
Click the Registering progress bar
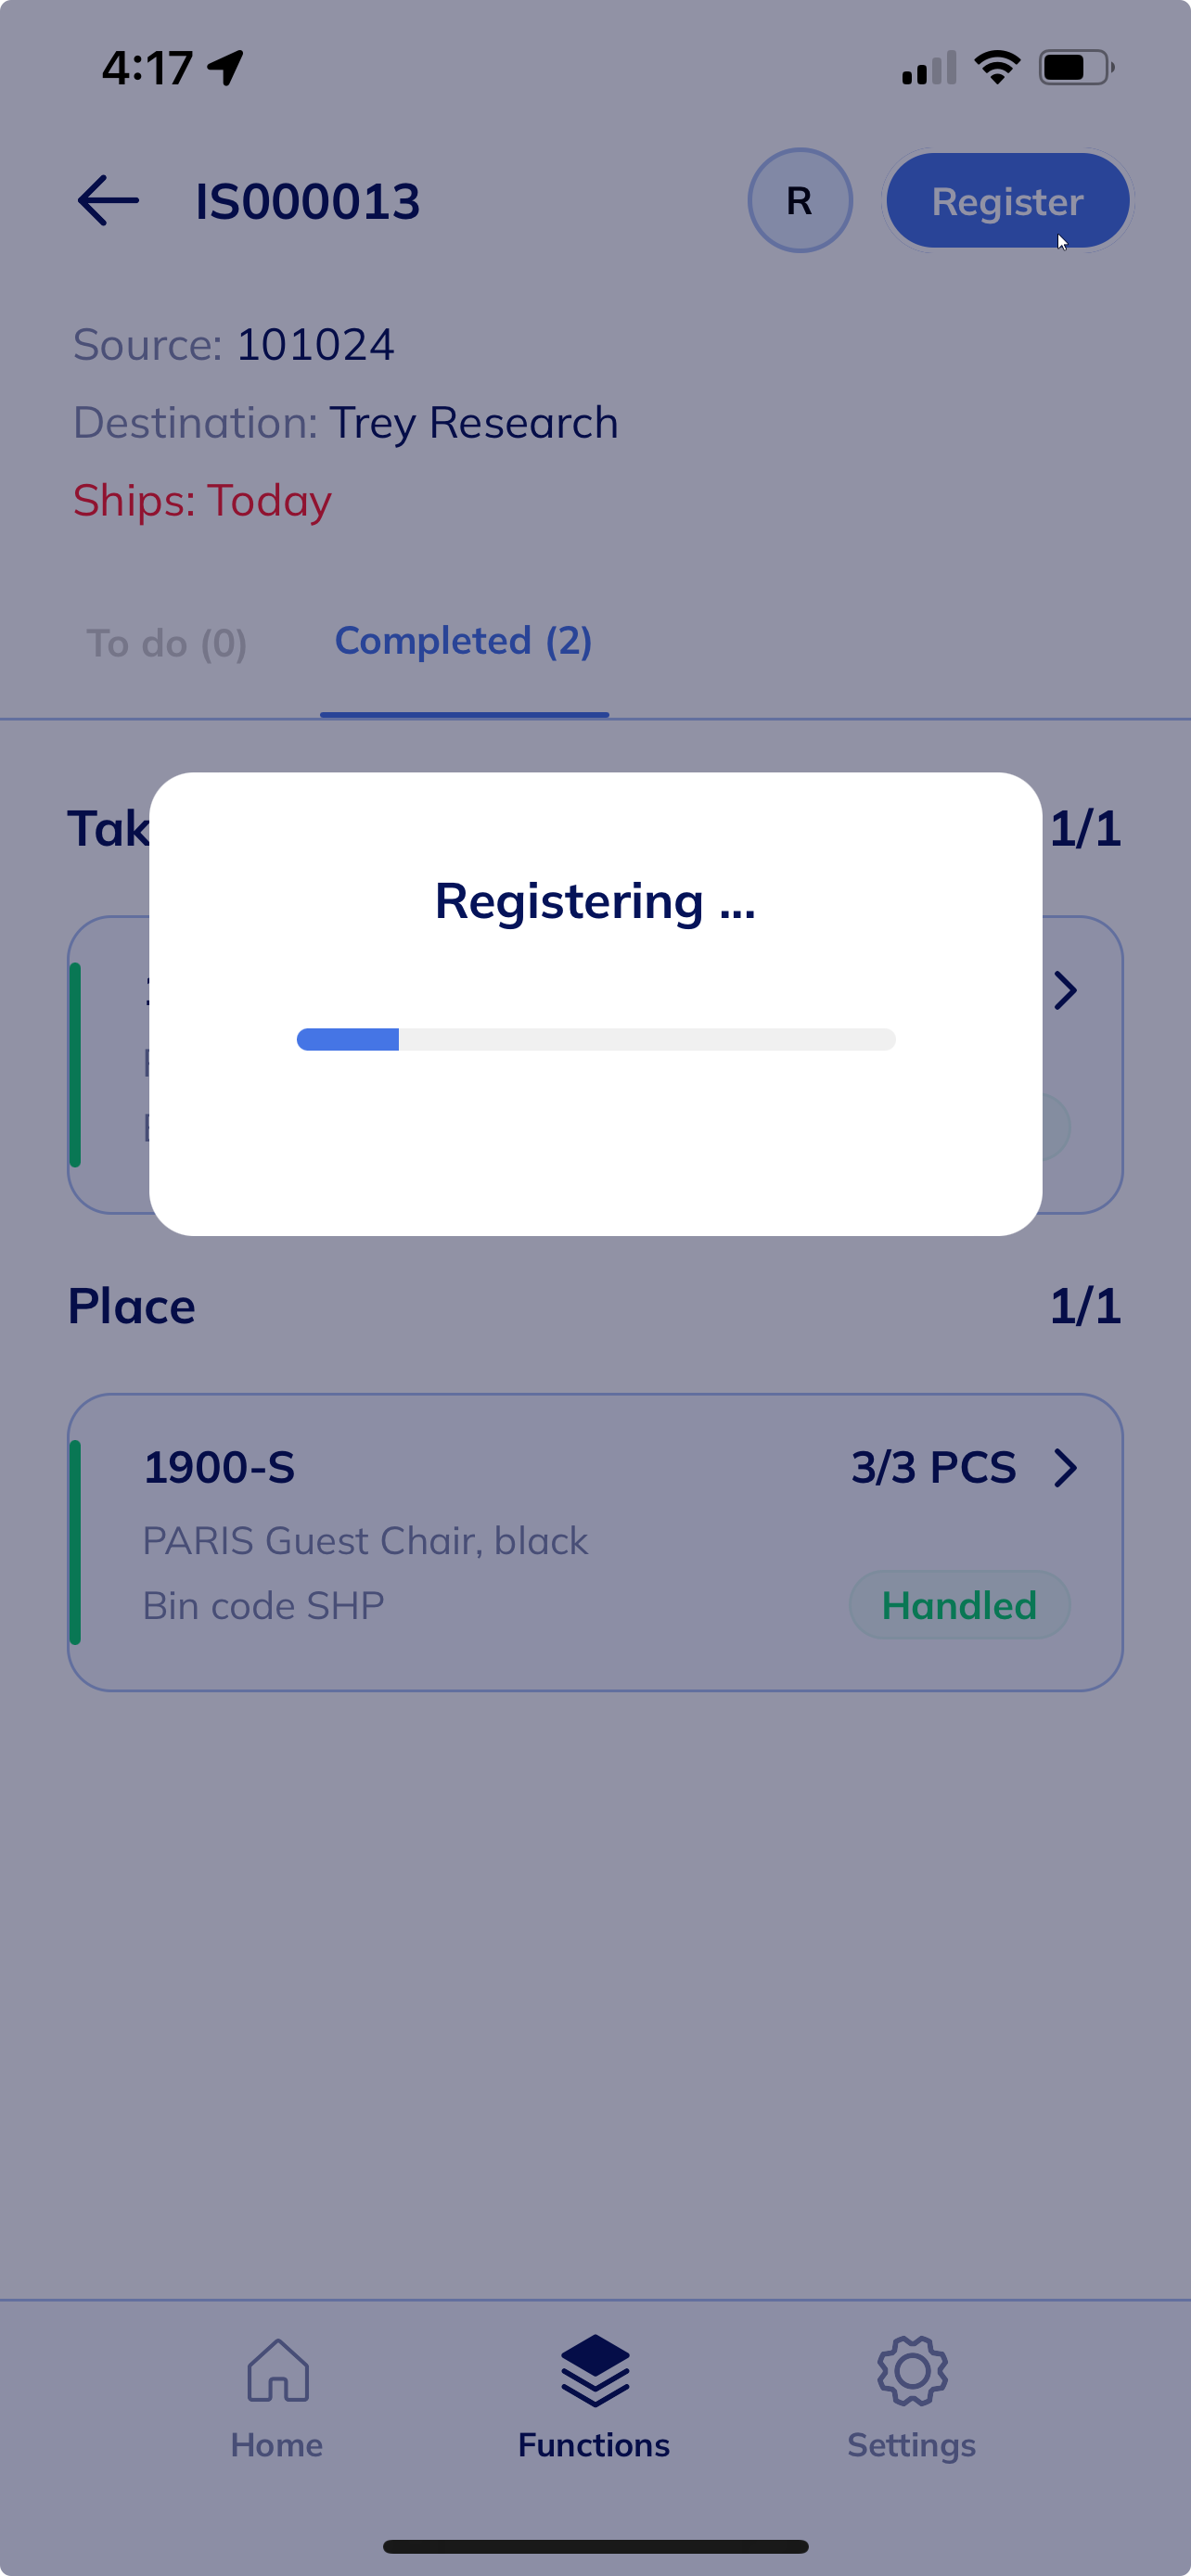click(596, 1039)
